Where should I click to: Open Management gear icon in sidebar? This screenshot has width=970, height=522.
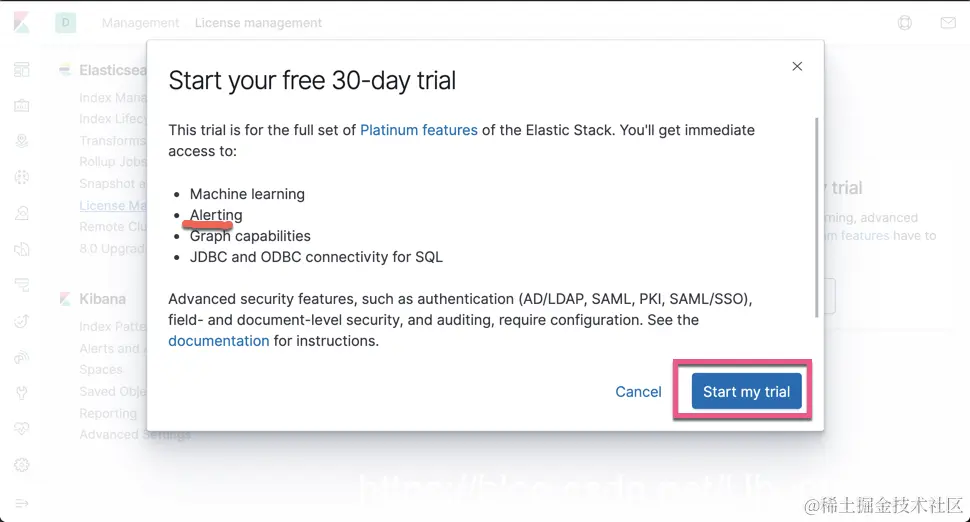[x=22, y=465]
